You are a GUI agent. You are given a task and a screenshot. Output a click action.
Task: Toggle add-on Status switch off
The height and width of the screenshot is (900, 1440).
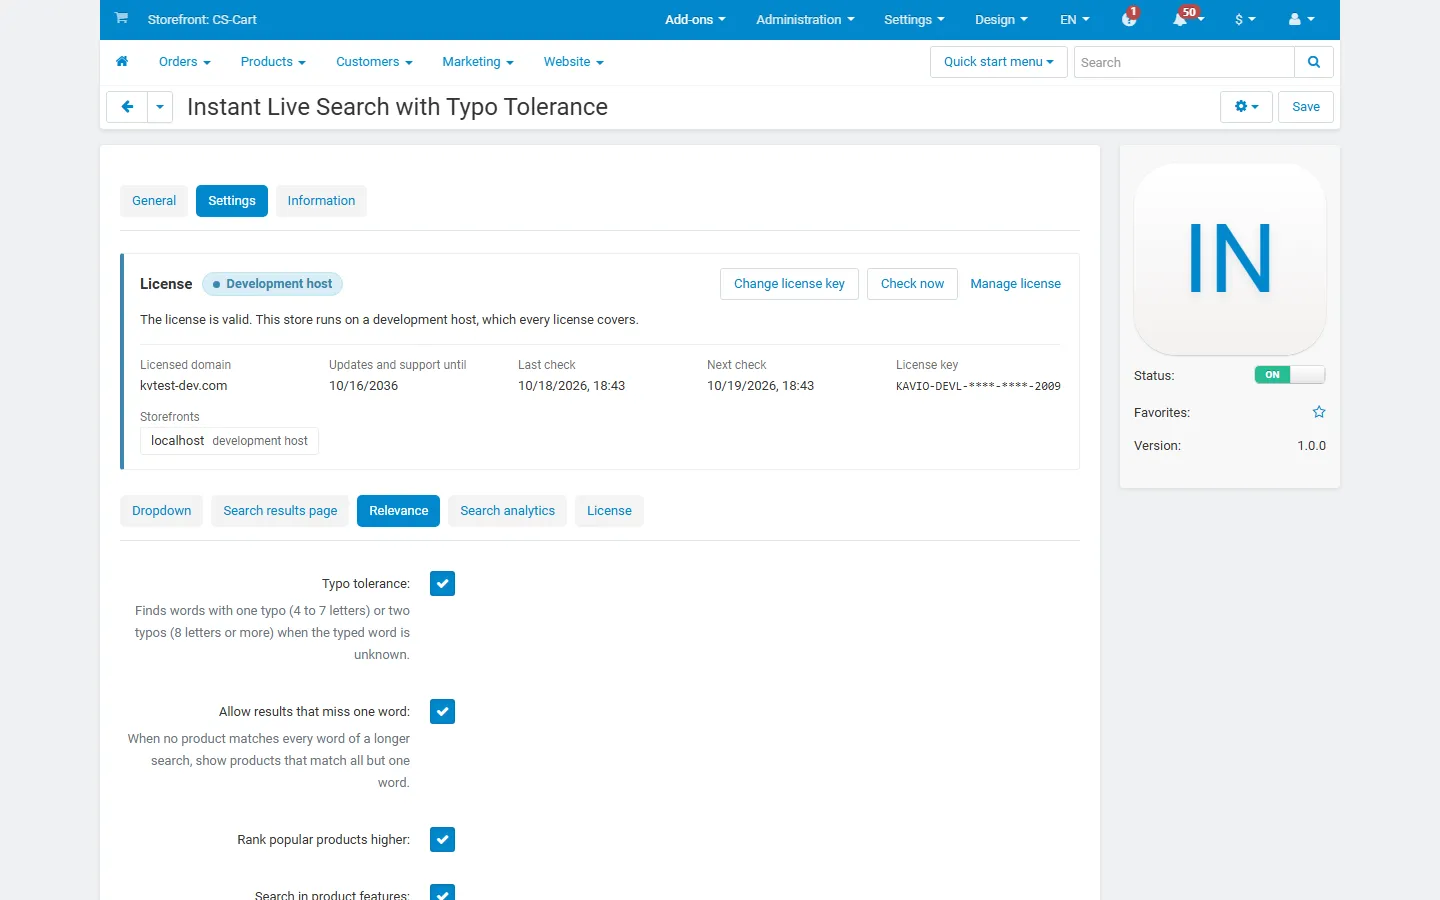[1290, 375]
